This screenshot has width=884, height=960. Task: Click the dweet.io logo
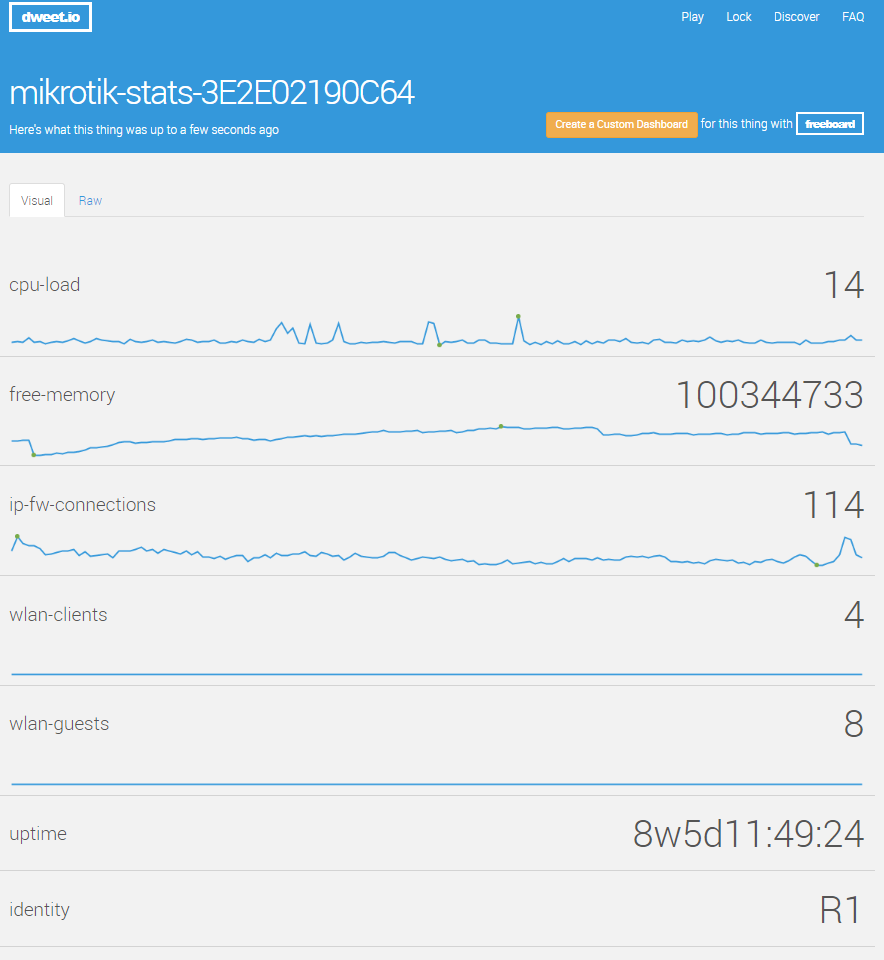coord(50,17)
